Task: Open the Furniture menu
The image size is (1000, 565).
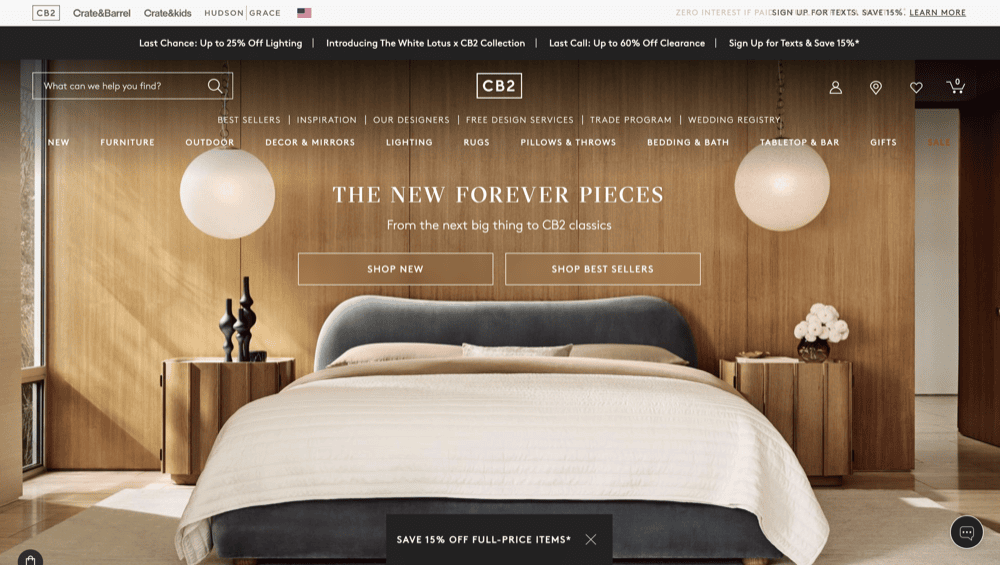Action: pos(128,142)
